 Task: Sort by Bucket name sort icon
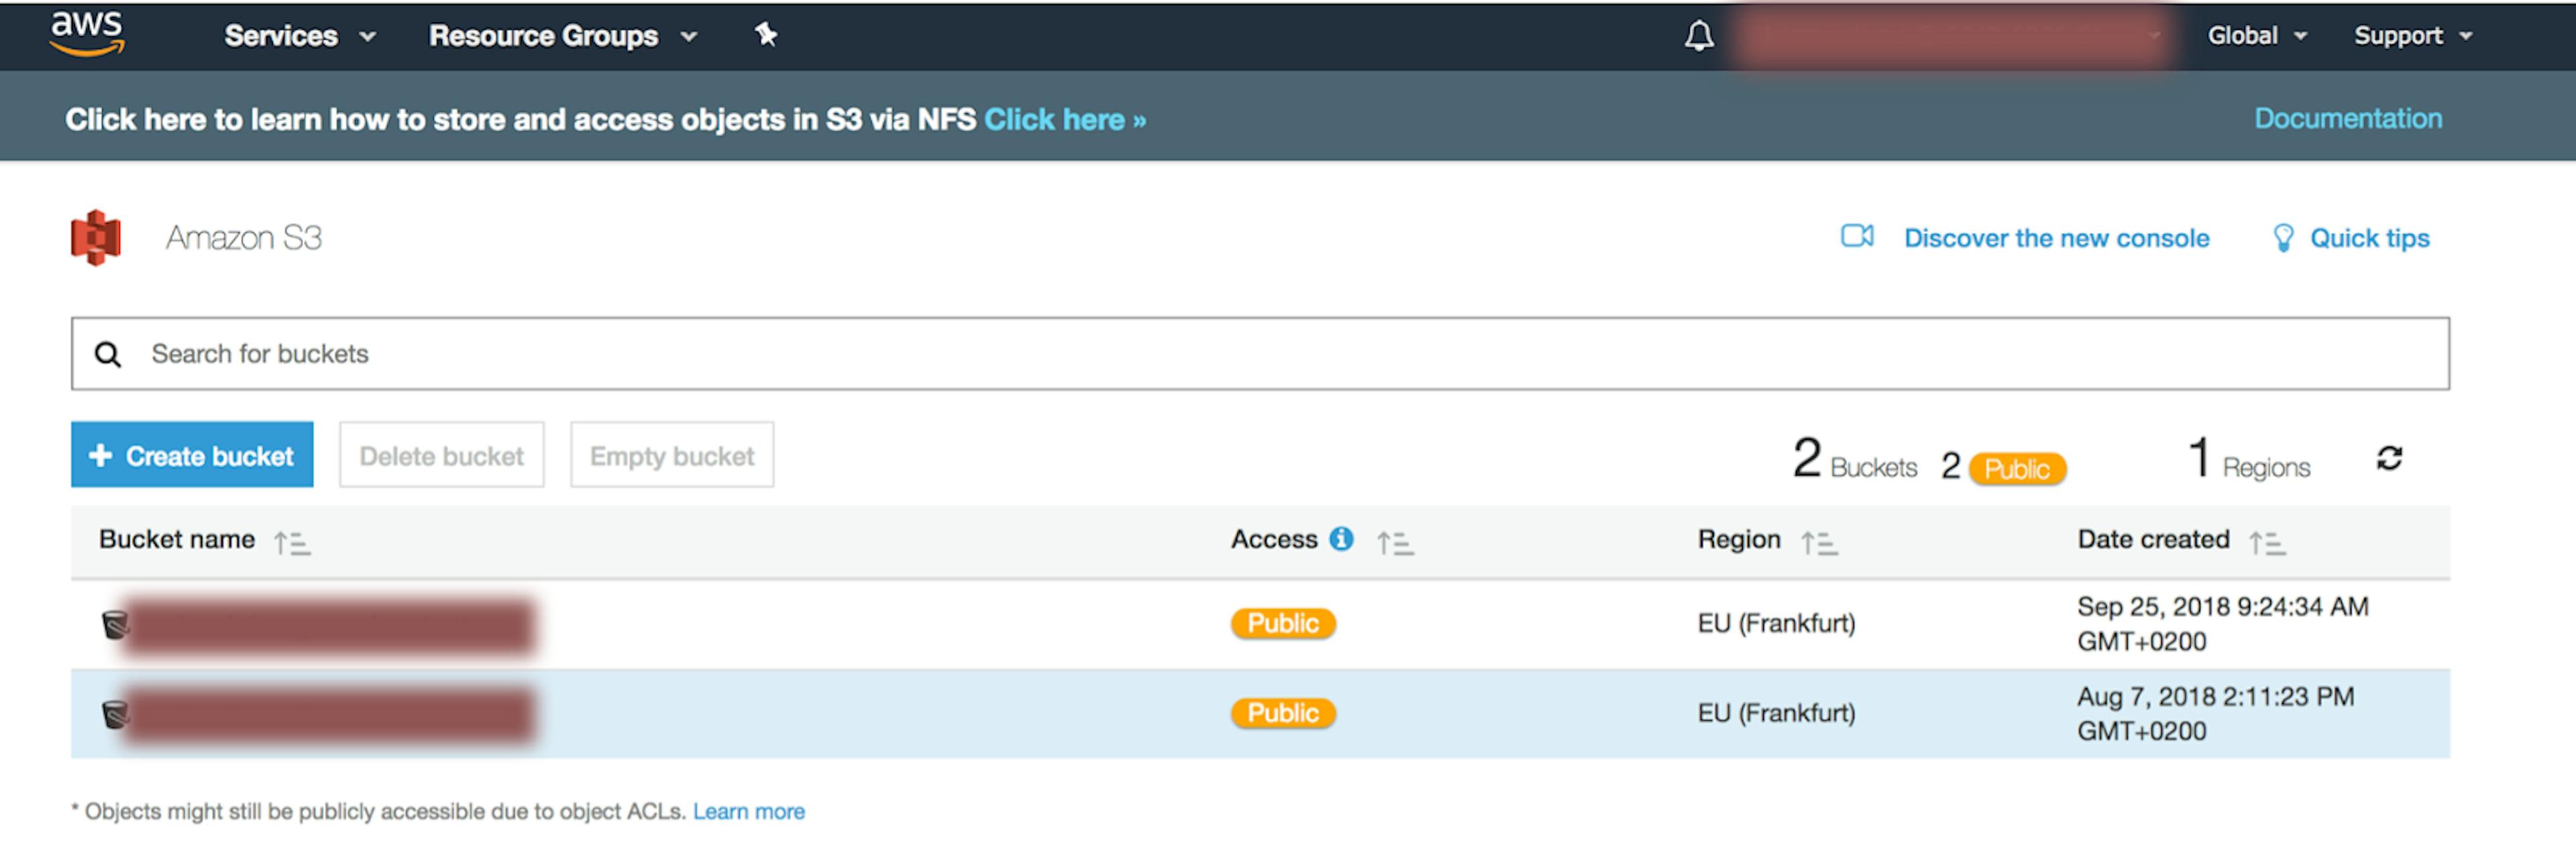[x=292, y=543]
